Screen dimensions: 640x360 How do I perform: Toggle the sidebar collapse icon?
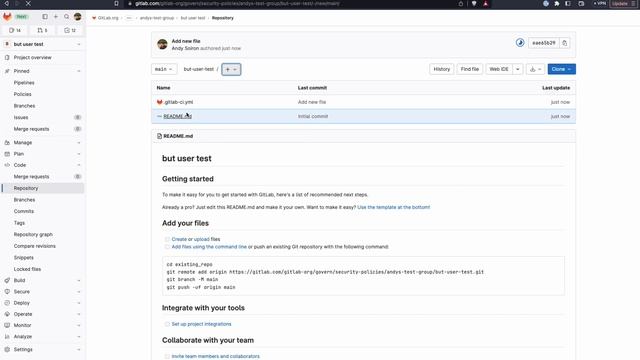[45, 17]
